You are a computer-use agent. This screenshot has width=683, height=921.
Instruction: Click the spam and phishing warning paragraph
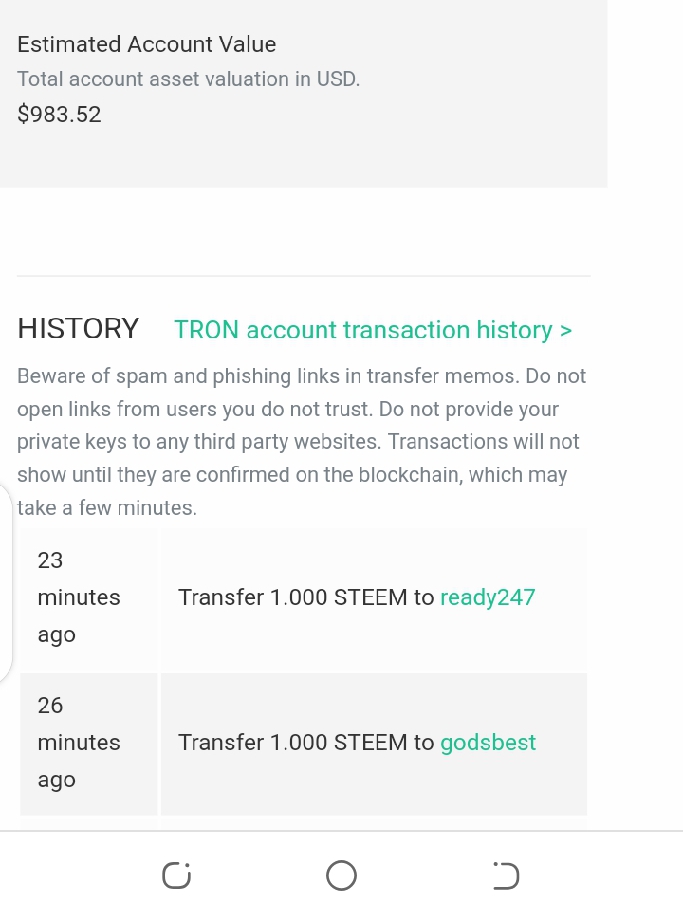point(301,442)
